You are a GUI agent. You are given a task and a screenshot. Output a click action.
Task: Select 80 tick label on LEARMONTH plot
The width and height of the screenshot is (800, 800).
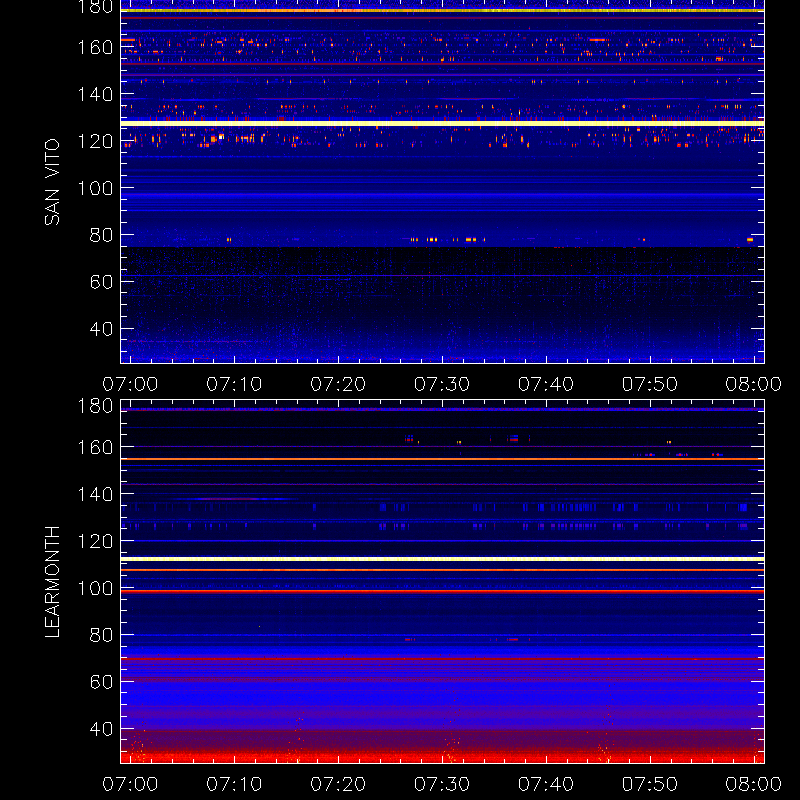tap(101, 635)
